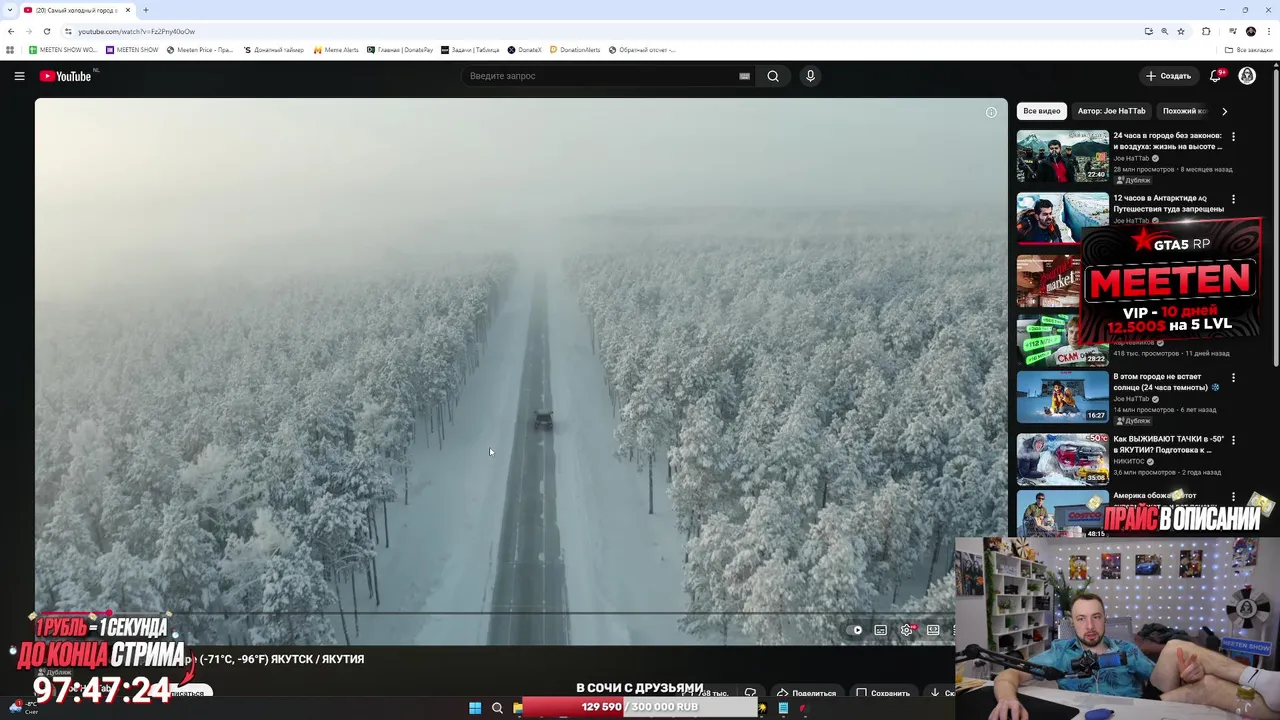
Task: Open YouTube account avatar menu
Action: coord(1247,76)
